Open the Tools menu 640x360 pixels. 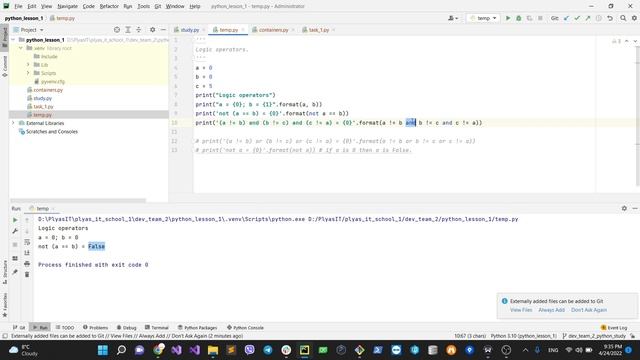pos(143,6)
